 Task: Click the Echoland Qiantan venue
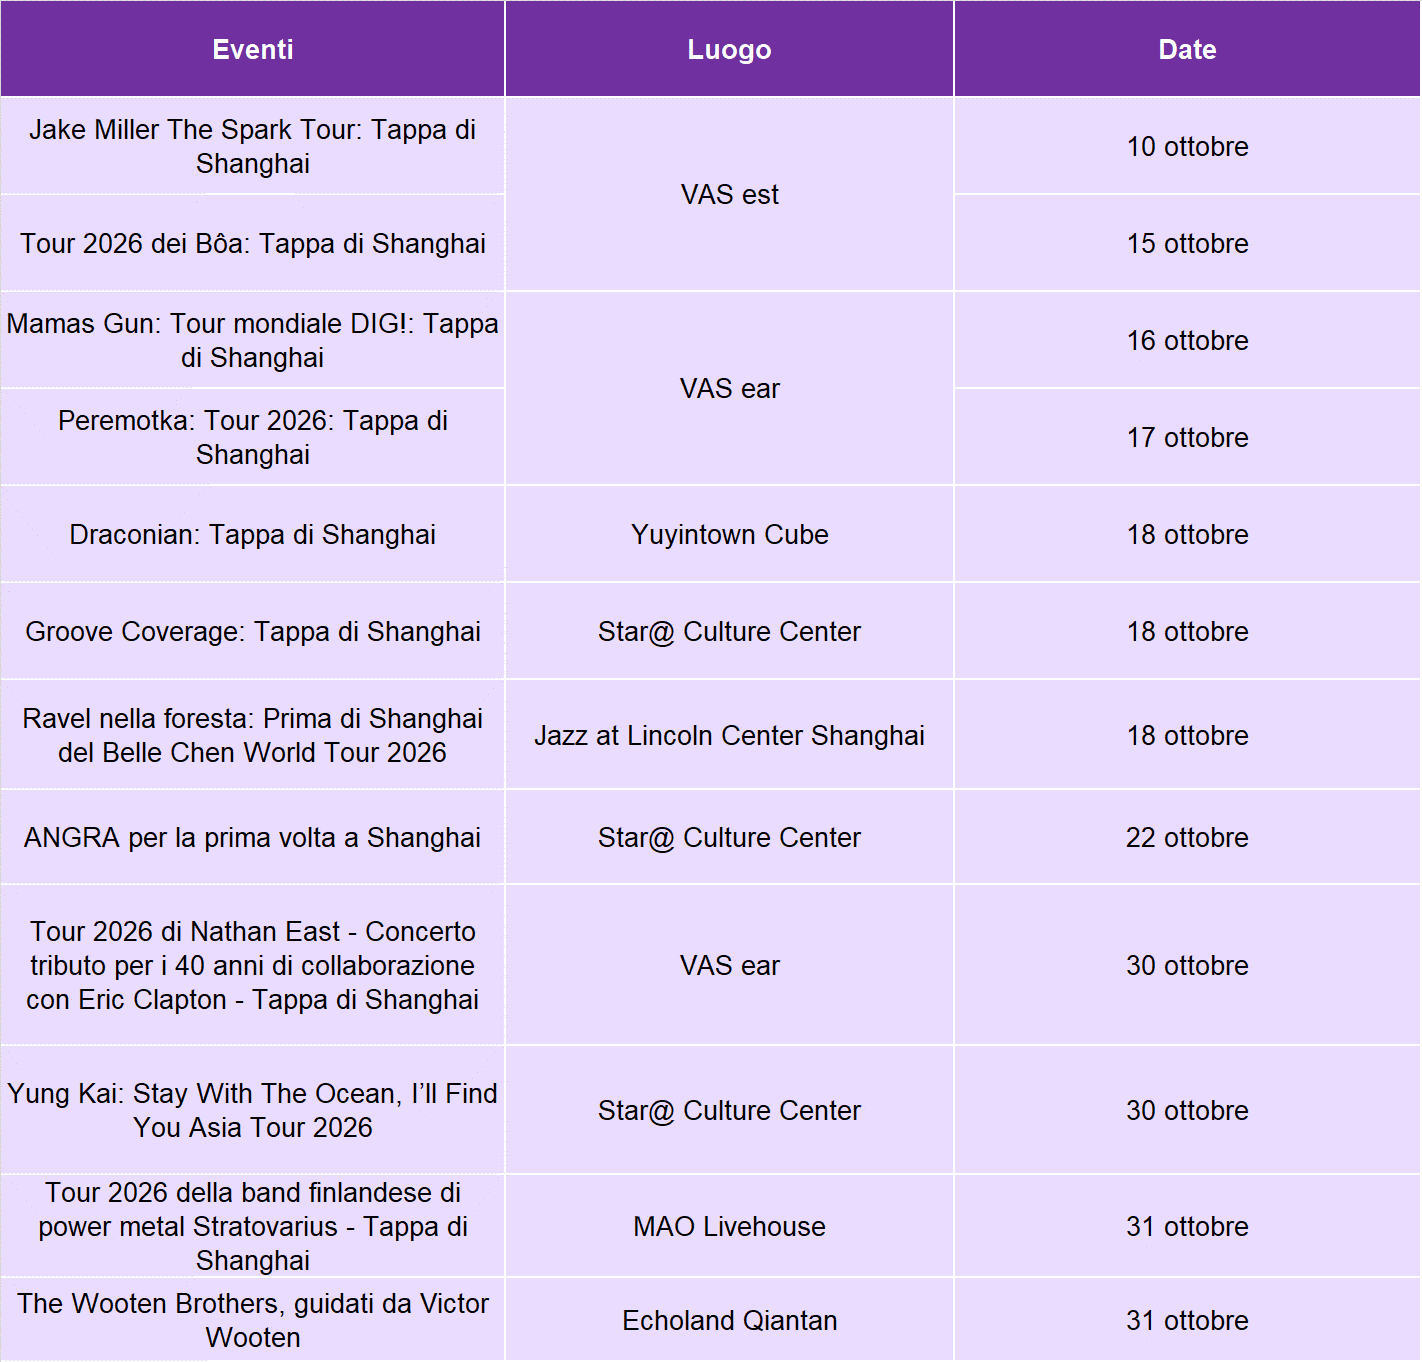[x=729, y=1320]
